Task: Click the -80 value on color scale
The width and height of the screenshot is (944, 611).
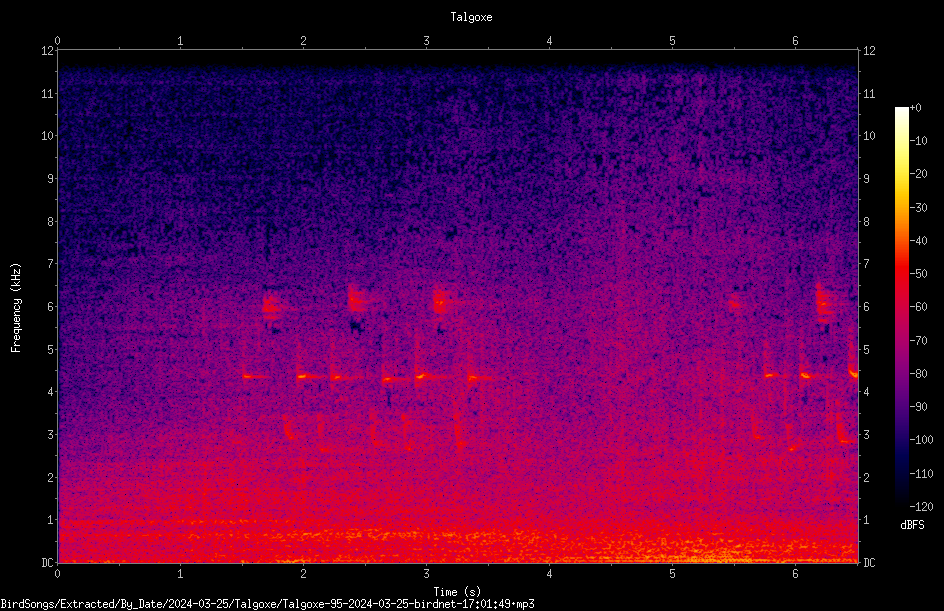Action: [918, 373]
